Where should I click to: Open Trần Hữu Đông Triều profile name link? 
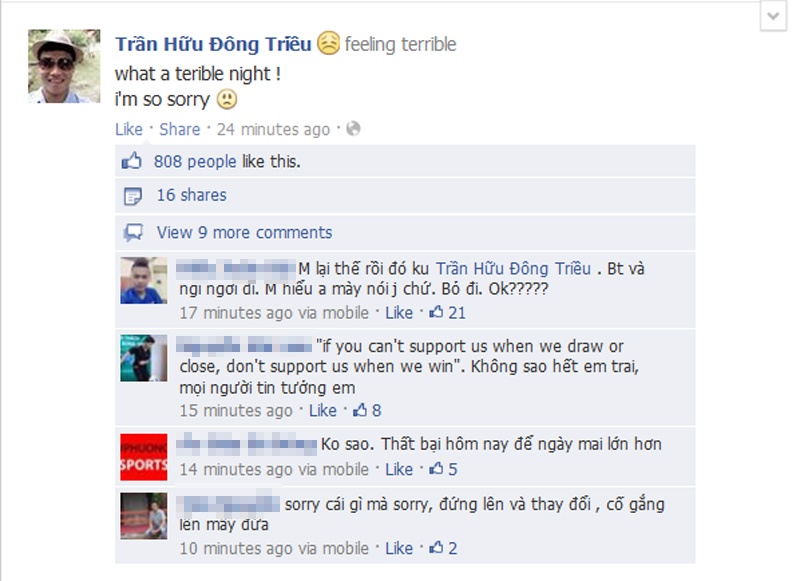[x=213, y=44]
